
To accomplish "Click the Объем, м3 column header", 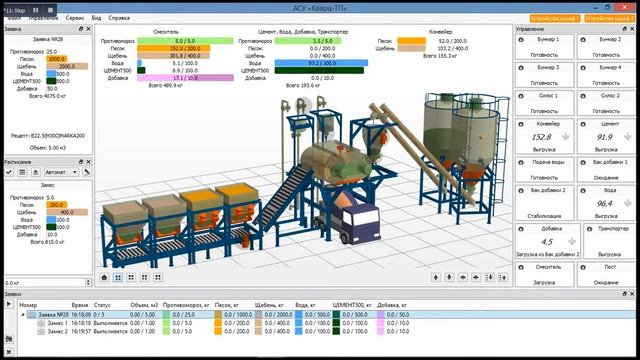I will pyautogui.click(x=144, y=305).
